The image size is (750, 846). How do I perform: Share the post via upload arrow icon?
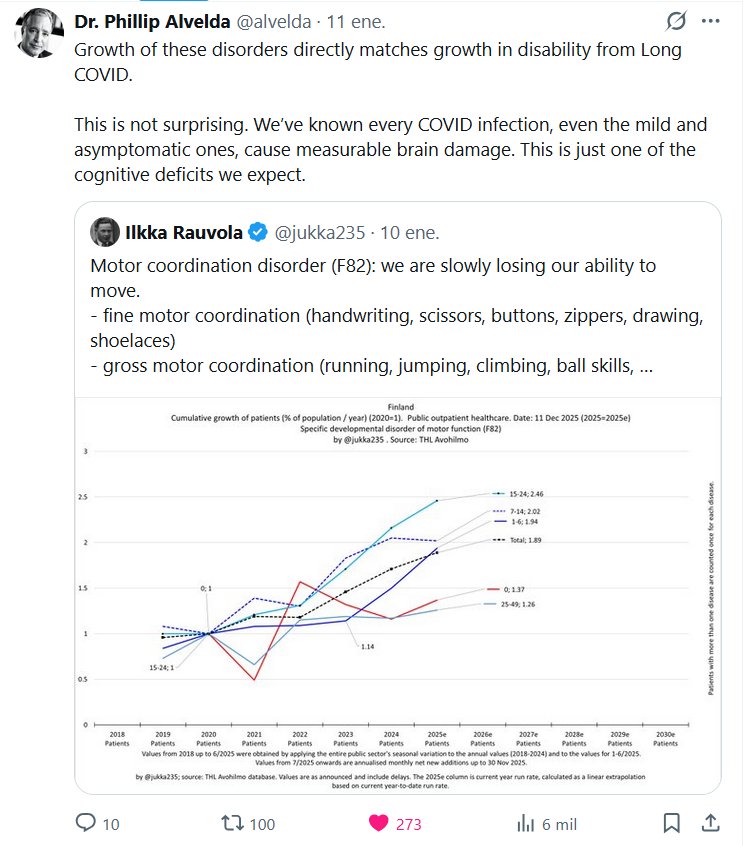point(710,823)
